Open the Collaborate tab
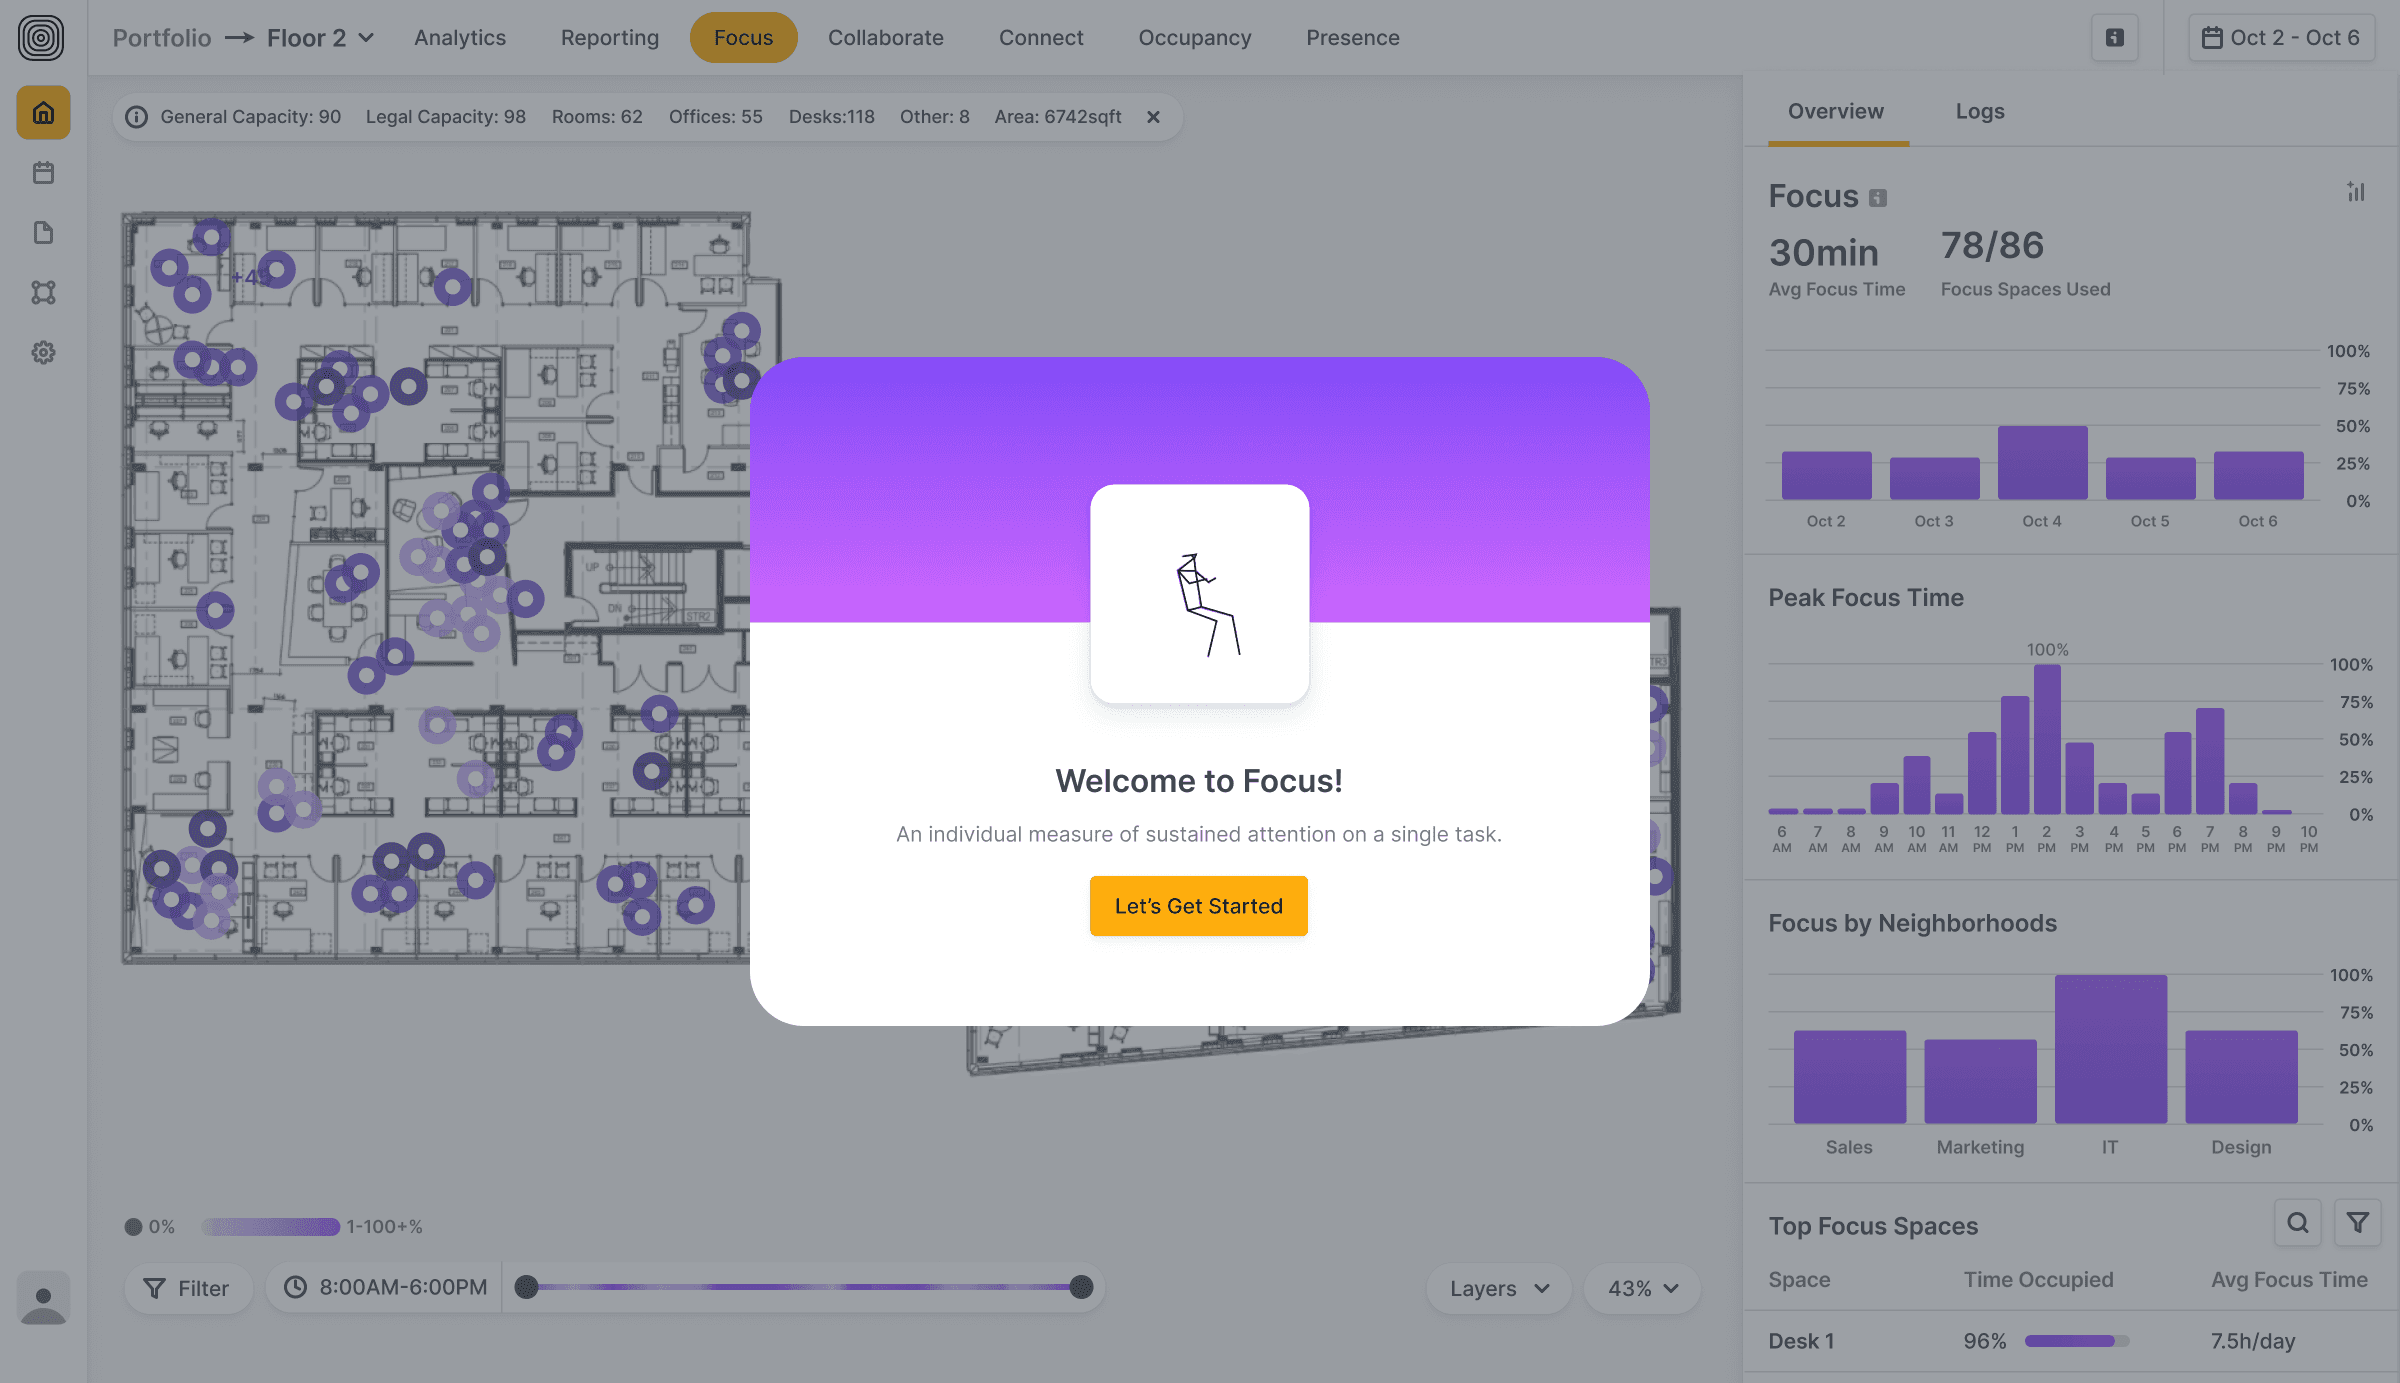 tap(885, 38)
